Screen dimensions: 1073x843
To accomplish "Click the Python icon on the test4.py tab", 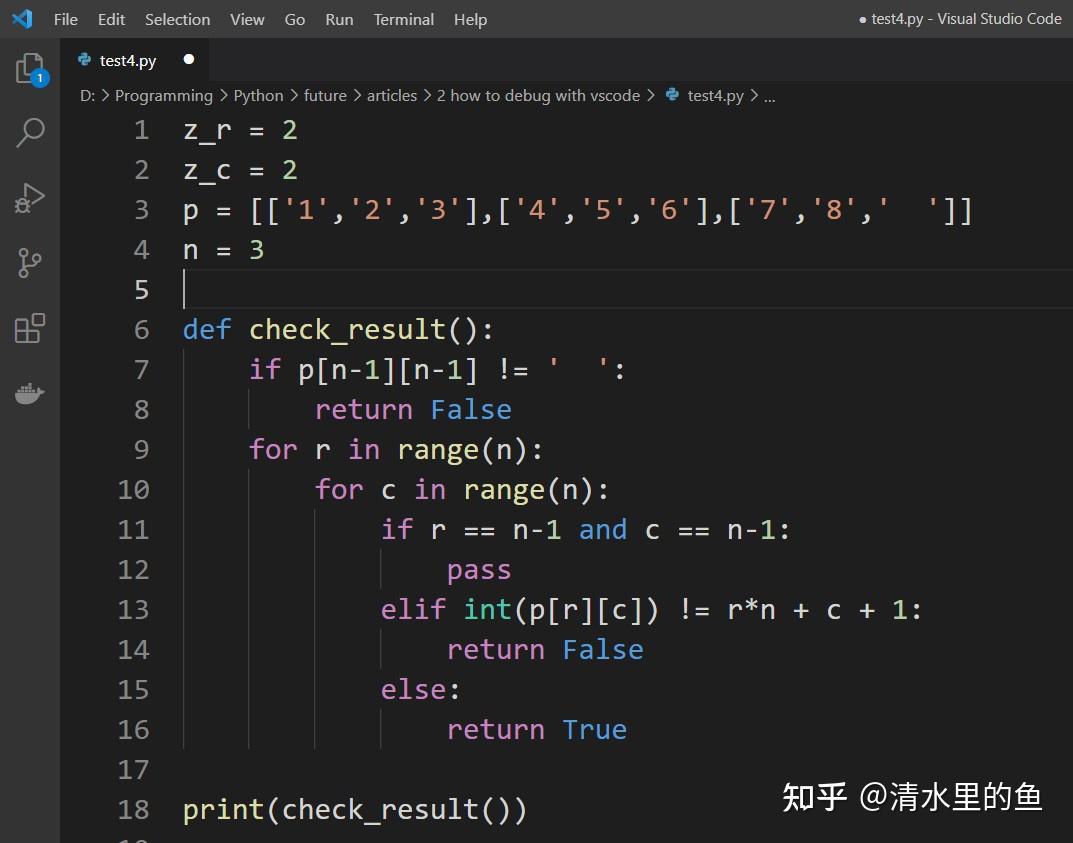I will (x=86, y=60).
